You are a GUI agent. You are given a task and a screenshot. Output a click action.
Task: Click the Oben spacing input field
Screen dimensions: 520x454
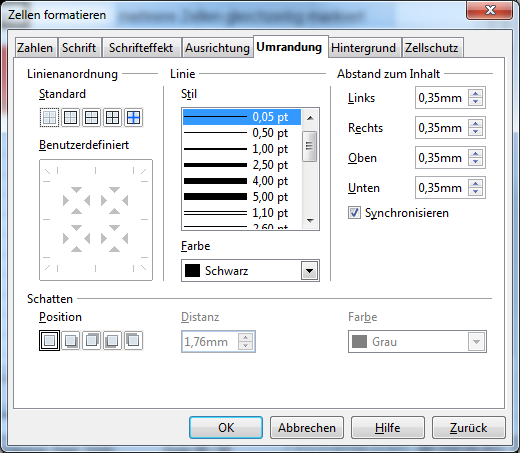442,158
